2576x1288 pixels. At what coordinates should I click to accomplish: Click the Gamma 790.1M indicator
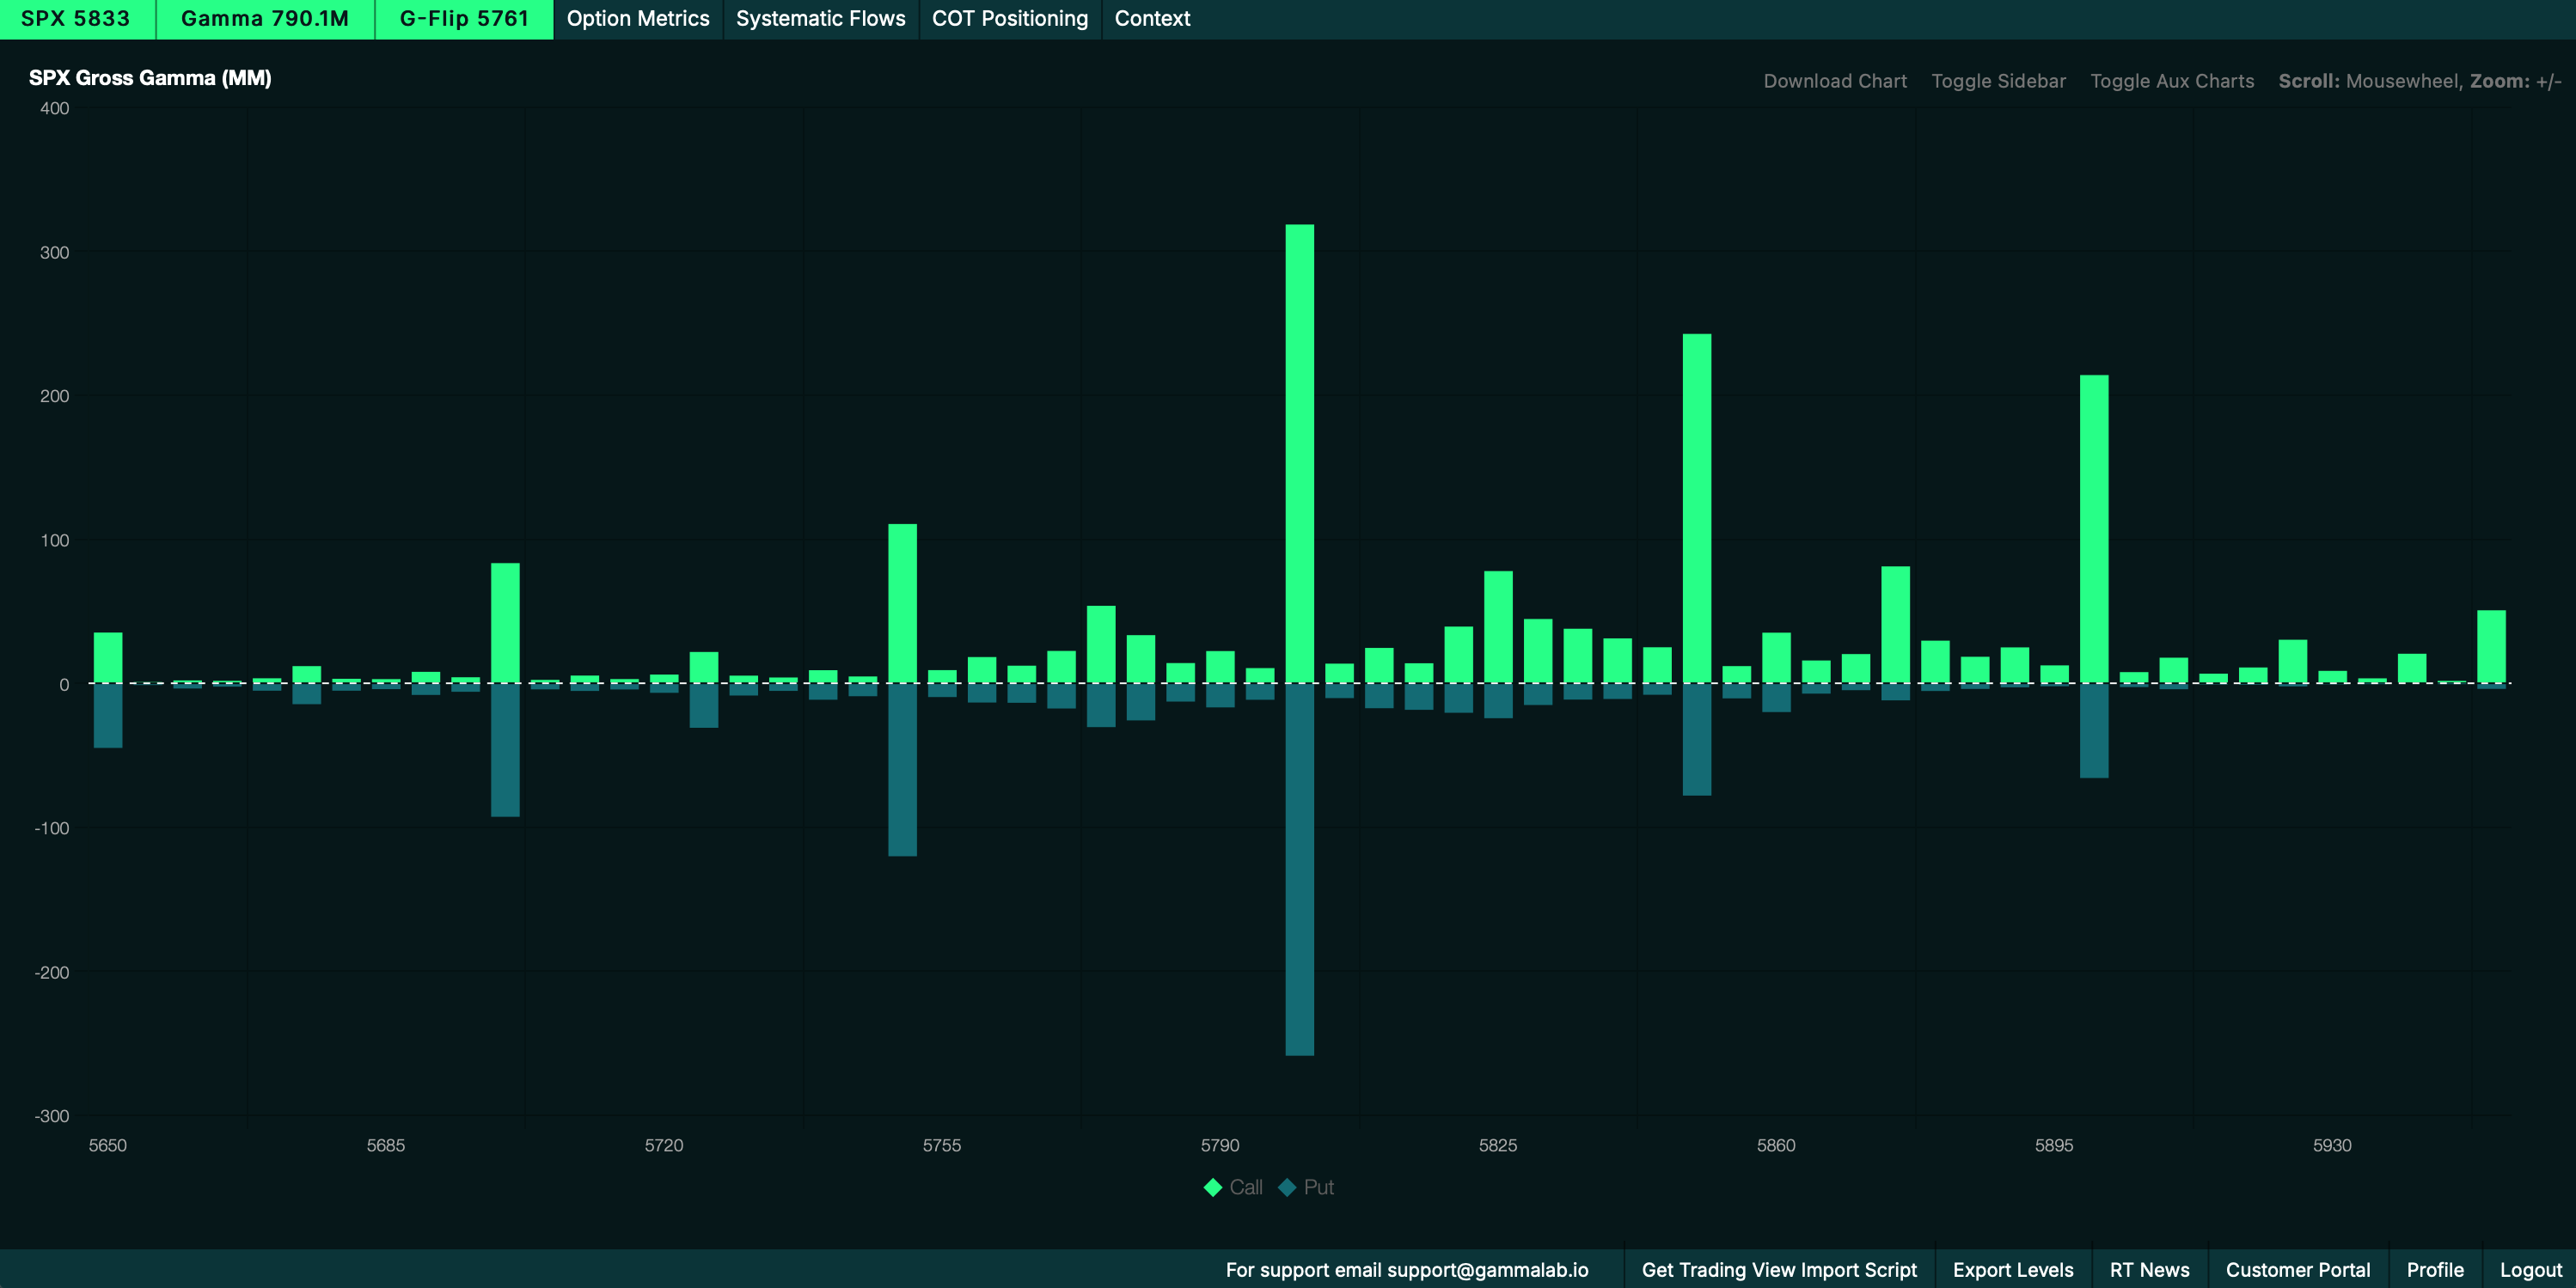click(265, 19)
